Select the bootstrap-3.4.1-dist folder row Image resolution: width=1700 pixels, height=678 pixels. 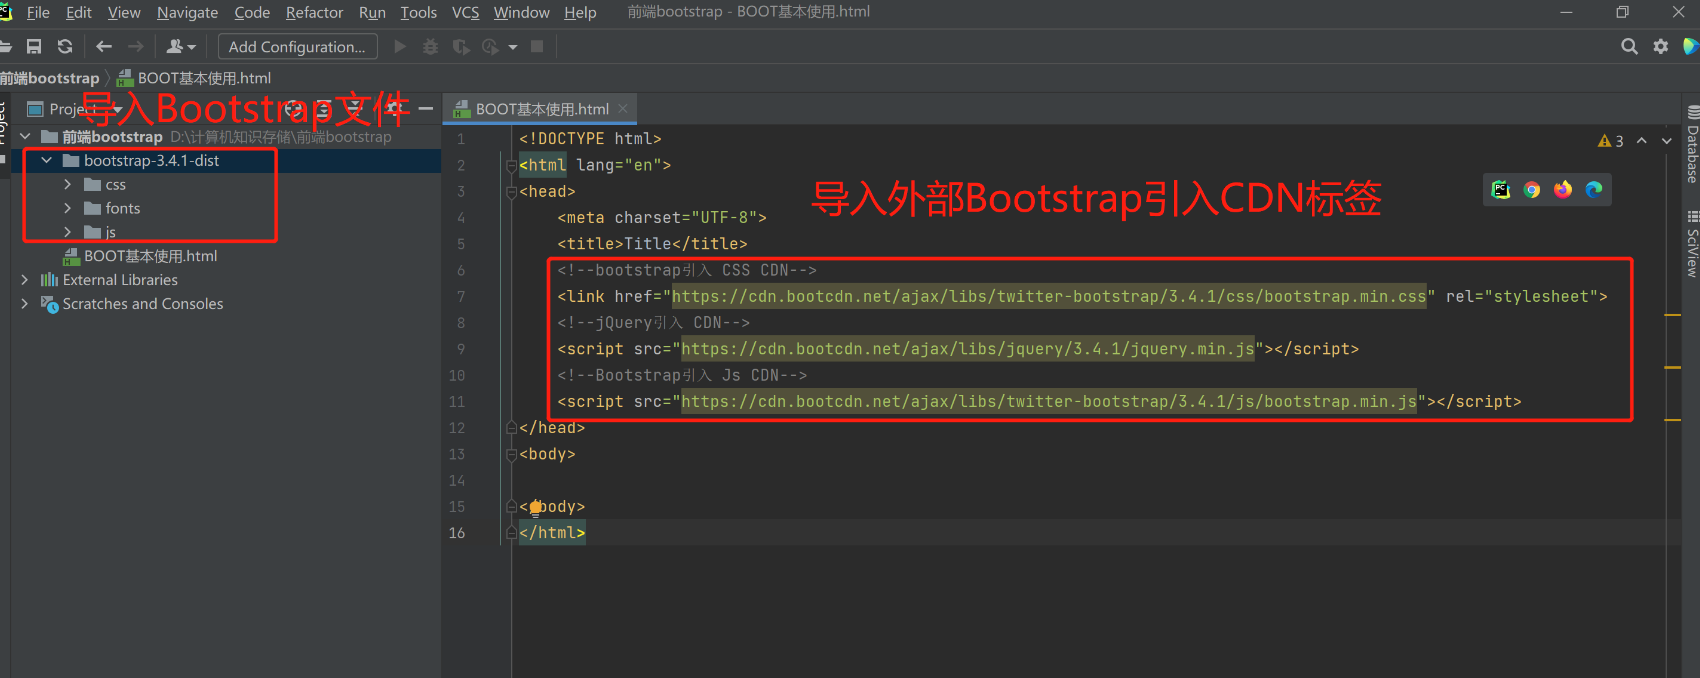(226, 160)
